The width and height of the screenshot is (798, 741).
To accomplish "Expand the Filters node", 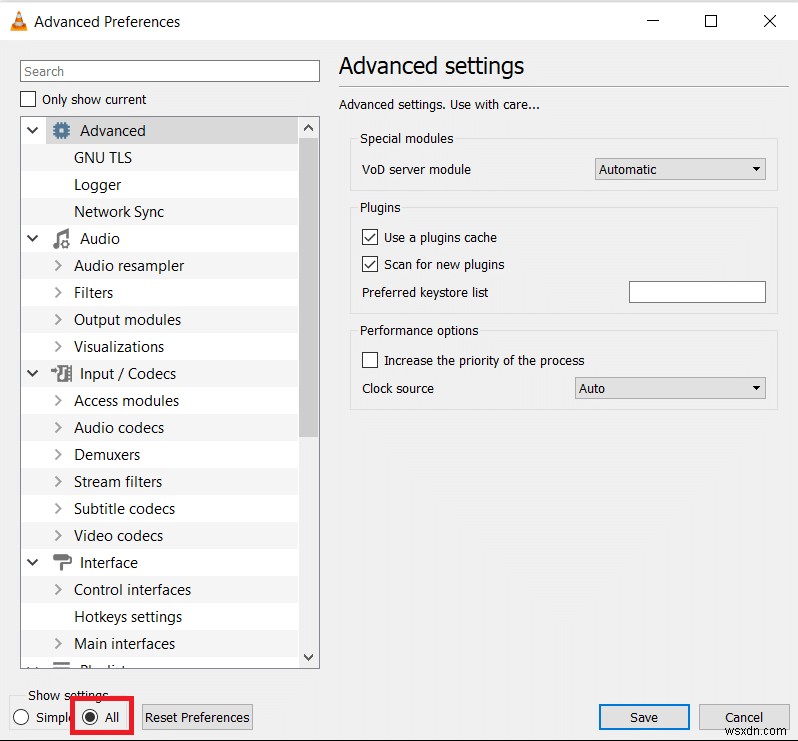I will click(58, 293).
